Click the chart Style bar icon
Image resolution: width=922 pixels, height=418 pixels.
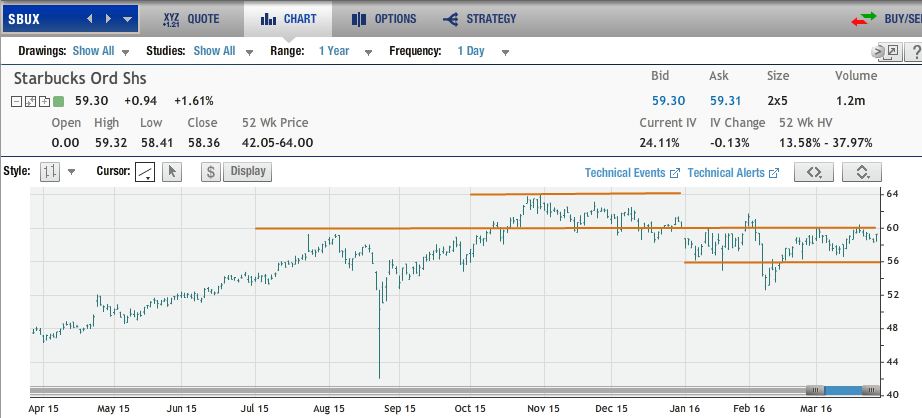(50, 172)
